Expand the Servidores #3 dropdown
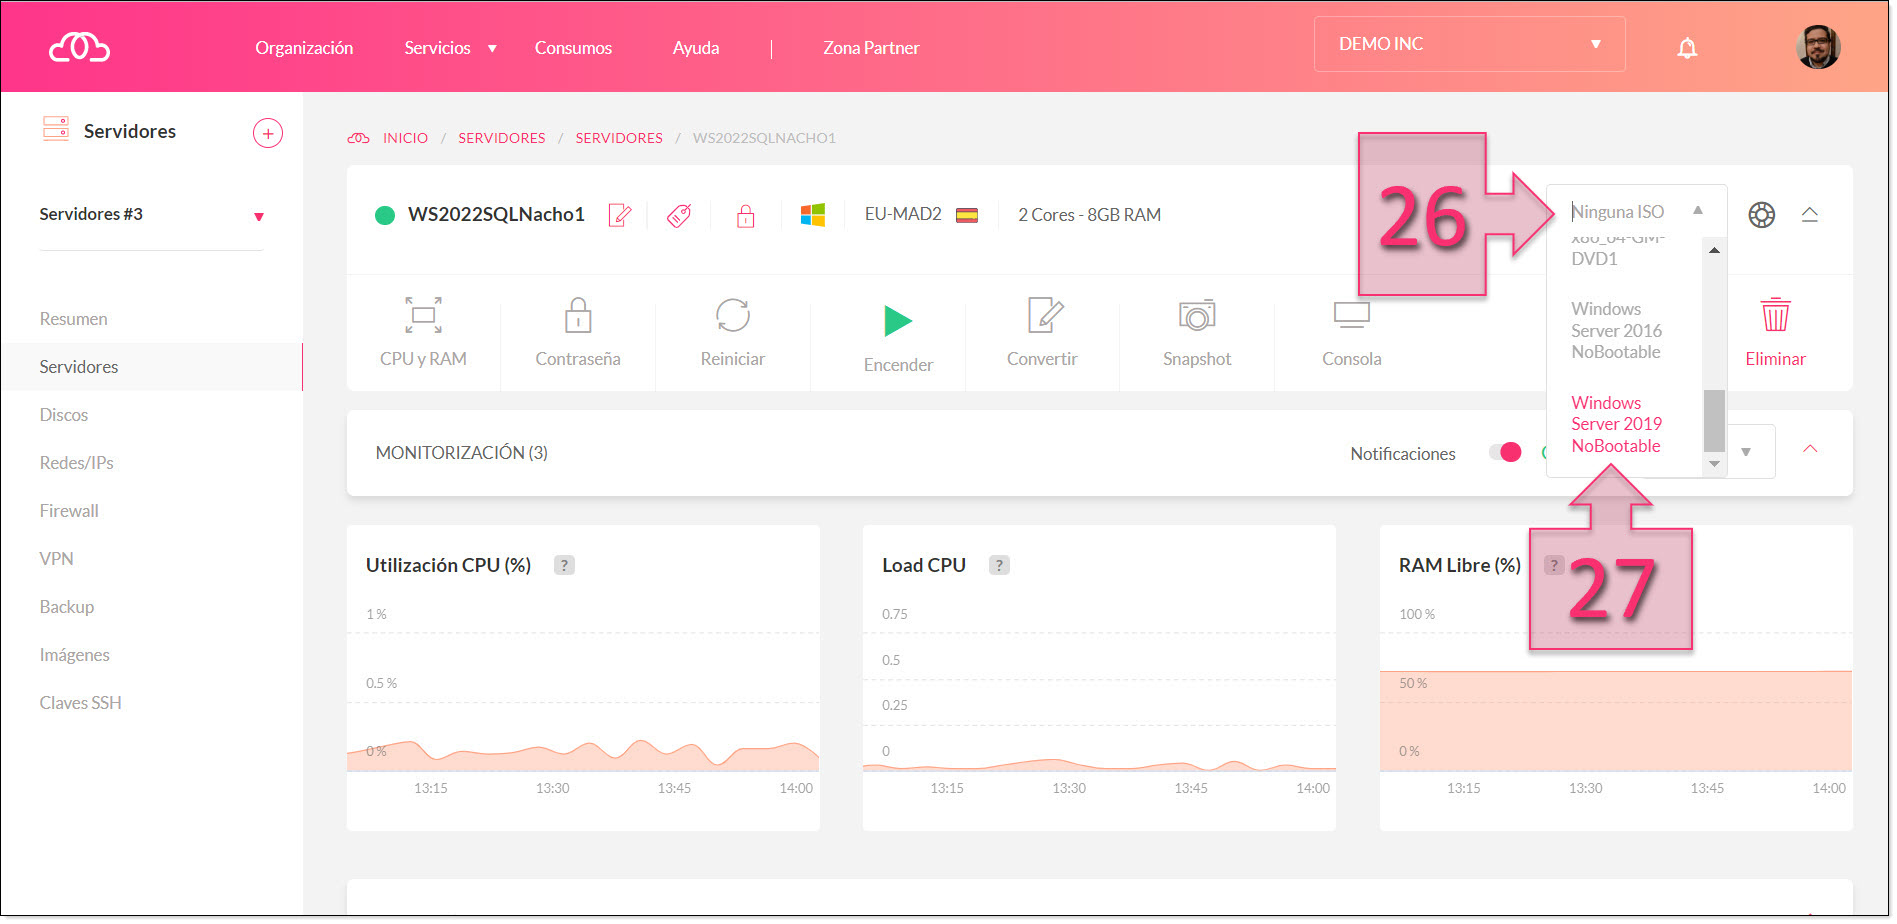The width and height of the screenshot is (1897, 924). click(259, 216)
